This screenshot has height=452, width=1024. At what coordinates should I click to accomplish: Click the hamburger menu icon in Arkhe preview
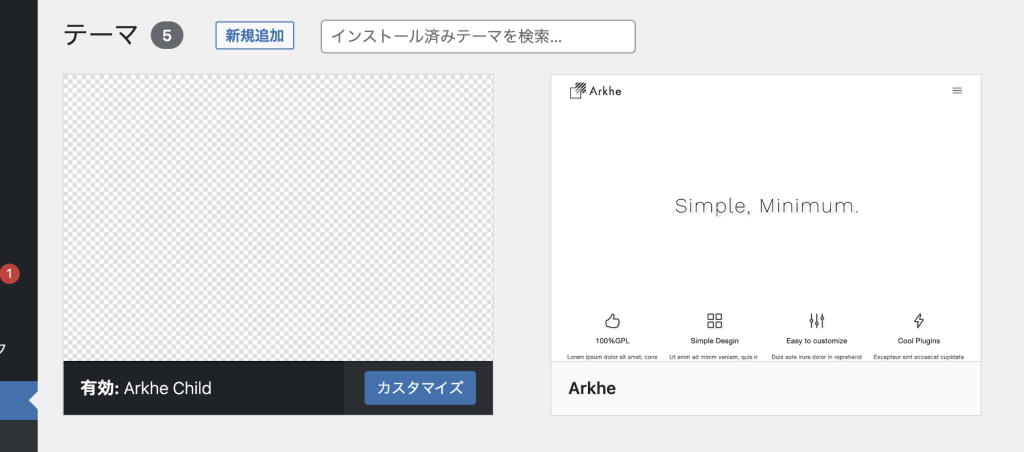coord(957,91)
